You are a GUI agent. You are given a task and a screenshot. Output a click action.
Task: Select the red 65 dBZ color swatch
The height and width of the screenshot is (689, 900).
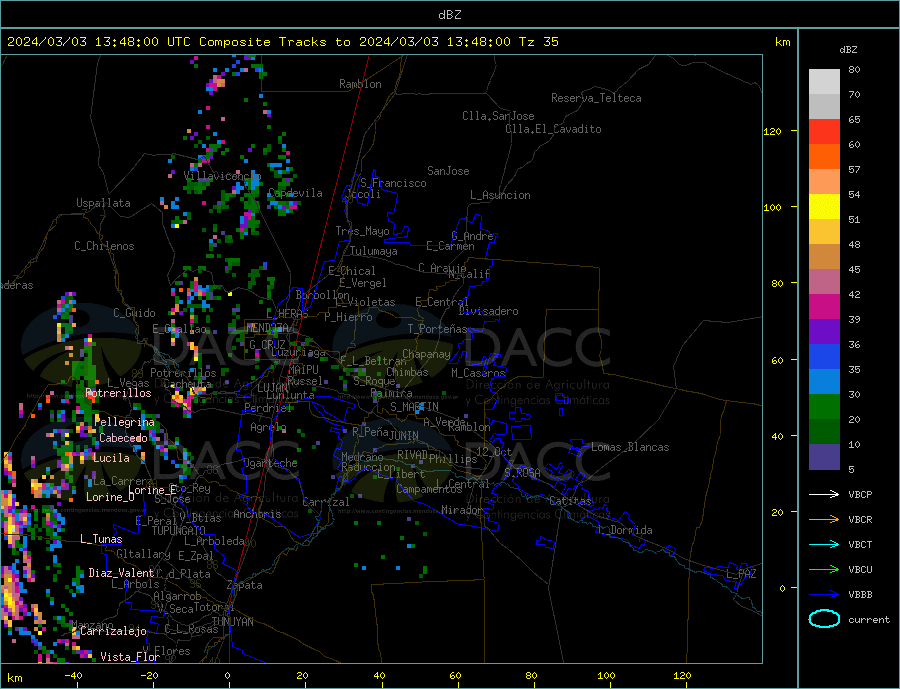[x=824, y=131]
